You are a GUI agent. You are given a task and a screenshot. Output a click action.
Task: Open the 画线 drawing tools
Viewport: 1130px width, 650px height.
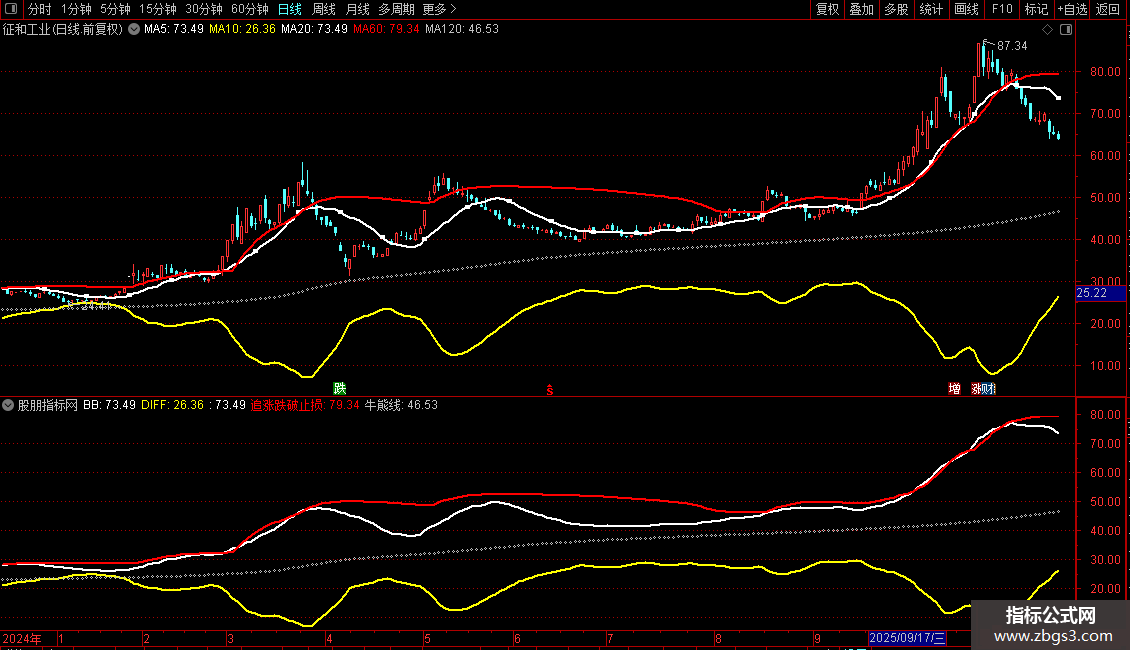(966, 9)
